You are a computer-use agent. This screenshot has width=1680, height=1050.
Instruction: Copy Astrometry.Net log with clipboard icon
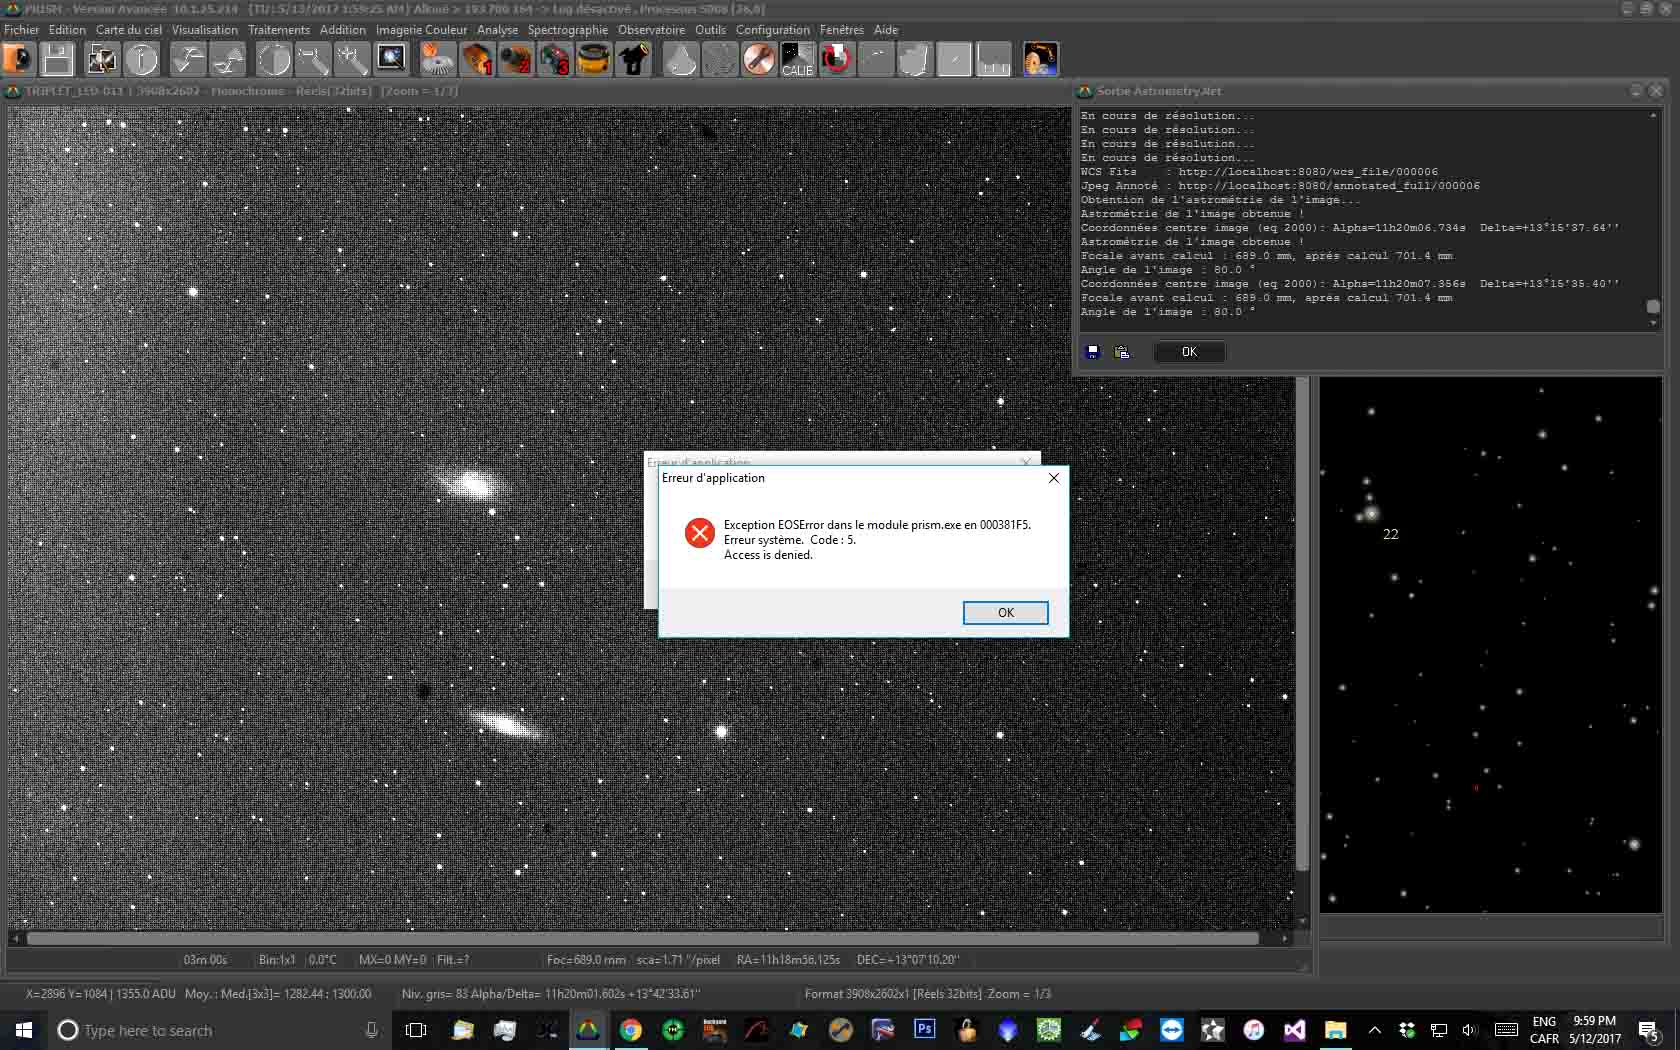(x=1122, y=352)
